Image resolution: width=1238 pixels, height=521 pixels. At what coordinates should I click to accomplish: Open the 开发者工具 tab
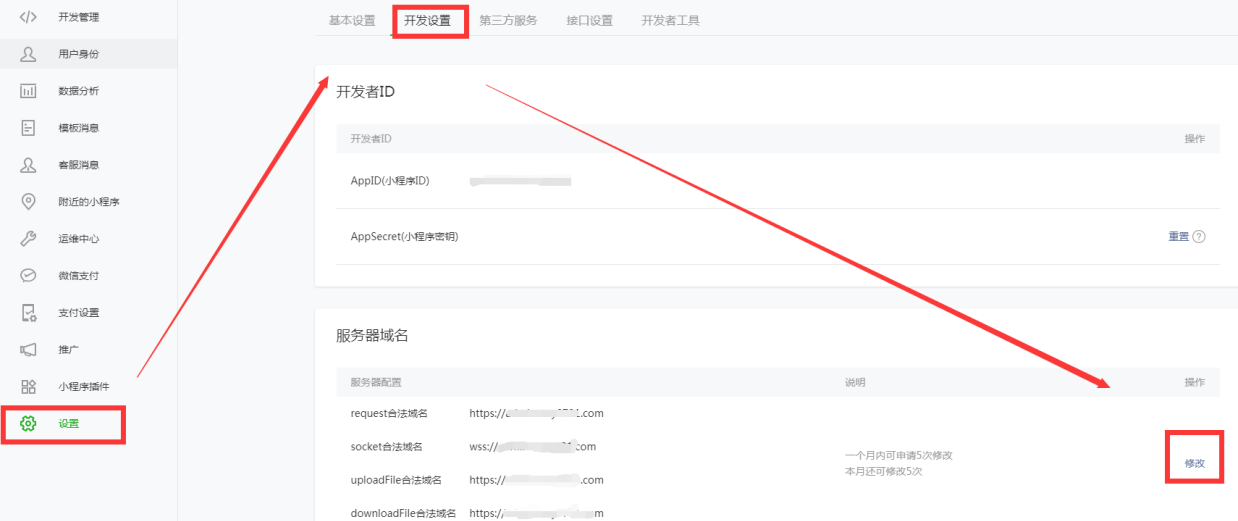tap(670, 20)
